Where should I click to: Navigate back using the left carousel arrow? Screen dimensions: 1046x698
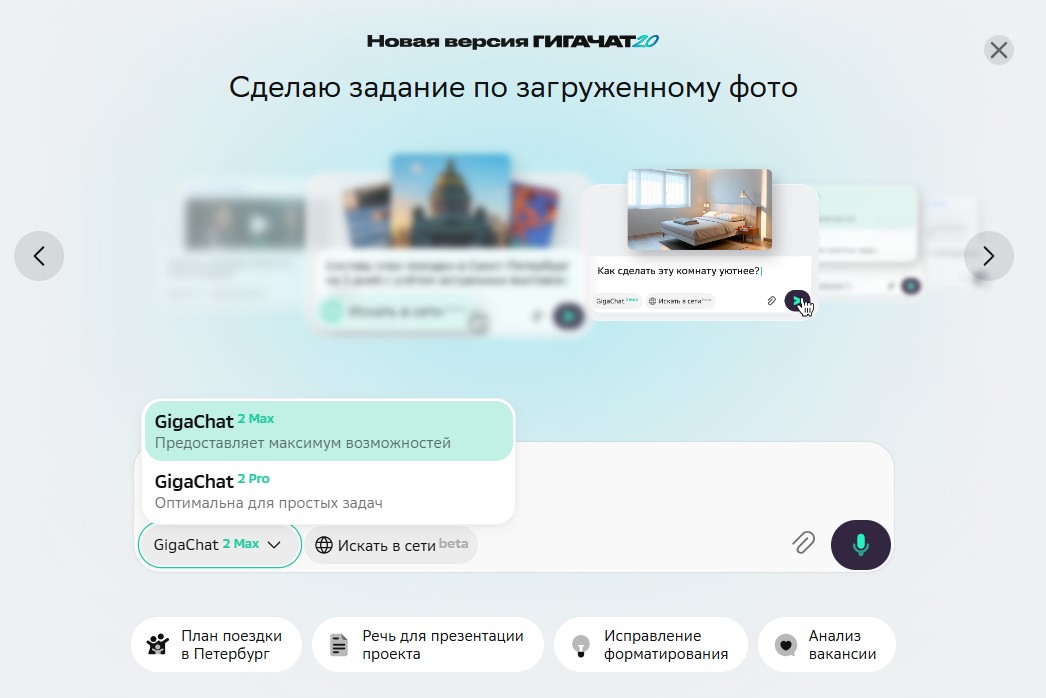tap(39, 256)
